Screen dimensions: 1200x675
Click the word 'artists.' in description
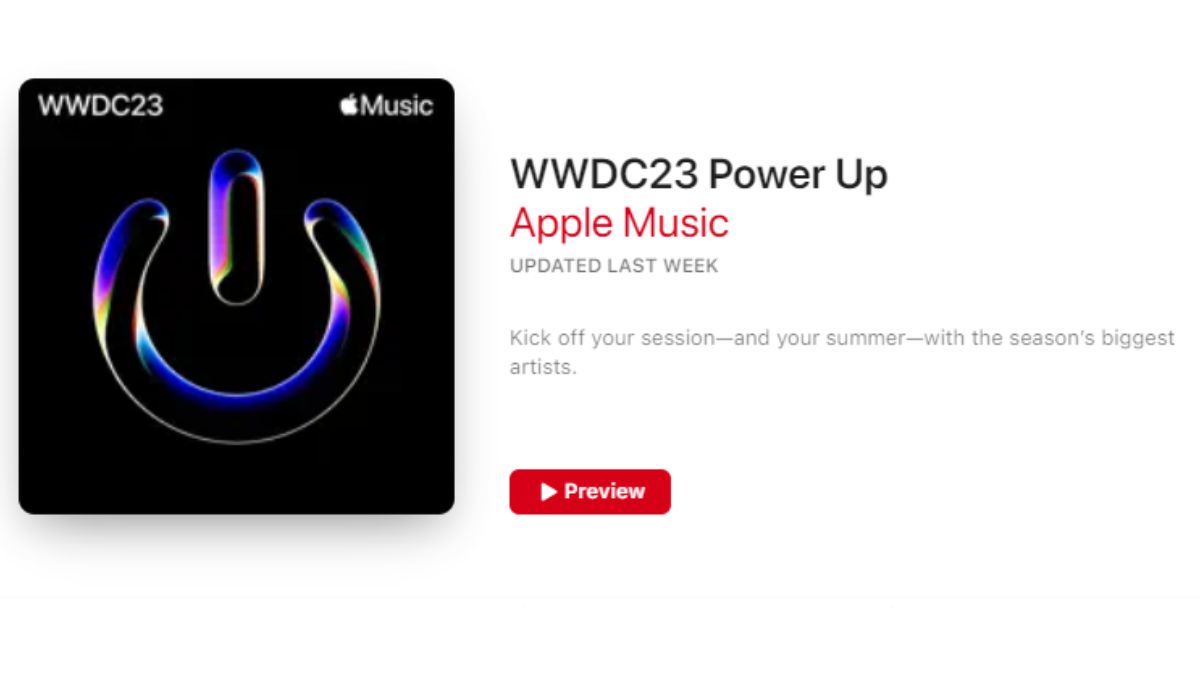tap(544, 368)
